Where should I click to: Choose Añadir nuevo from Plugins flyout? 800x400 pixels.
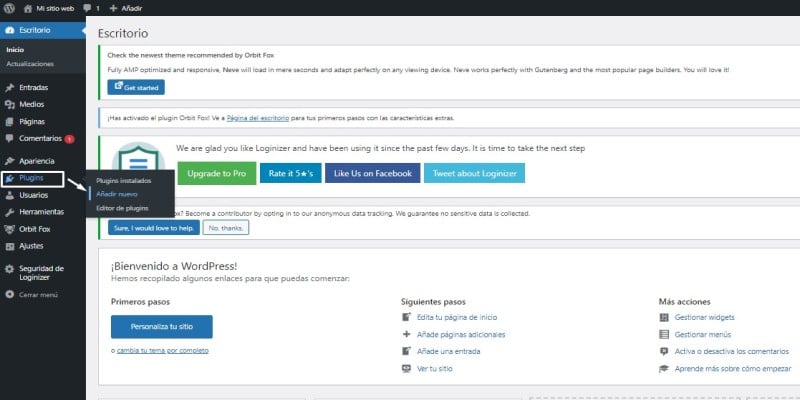[117, 194]
